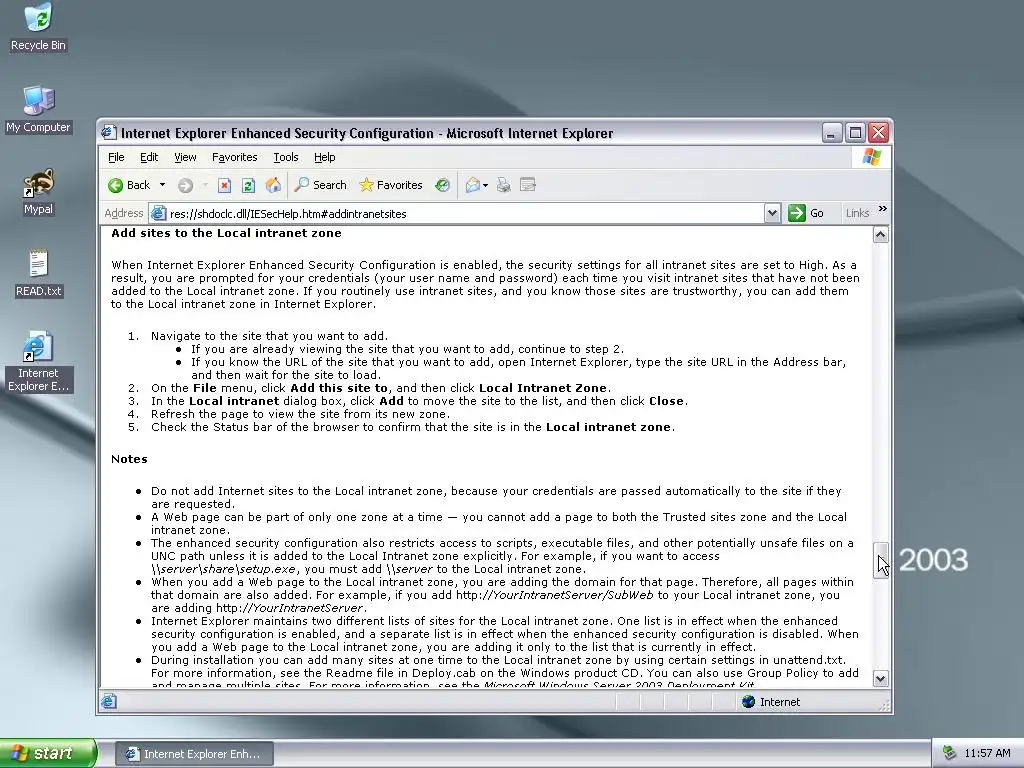This screenshot has width=1024, height=768.
Task: Click the vertical scrollbar thumb
Action: tap(880, 560)
